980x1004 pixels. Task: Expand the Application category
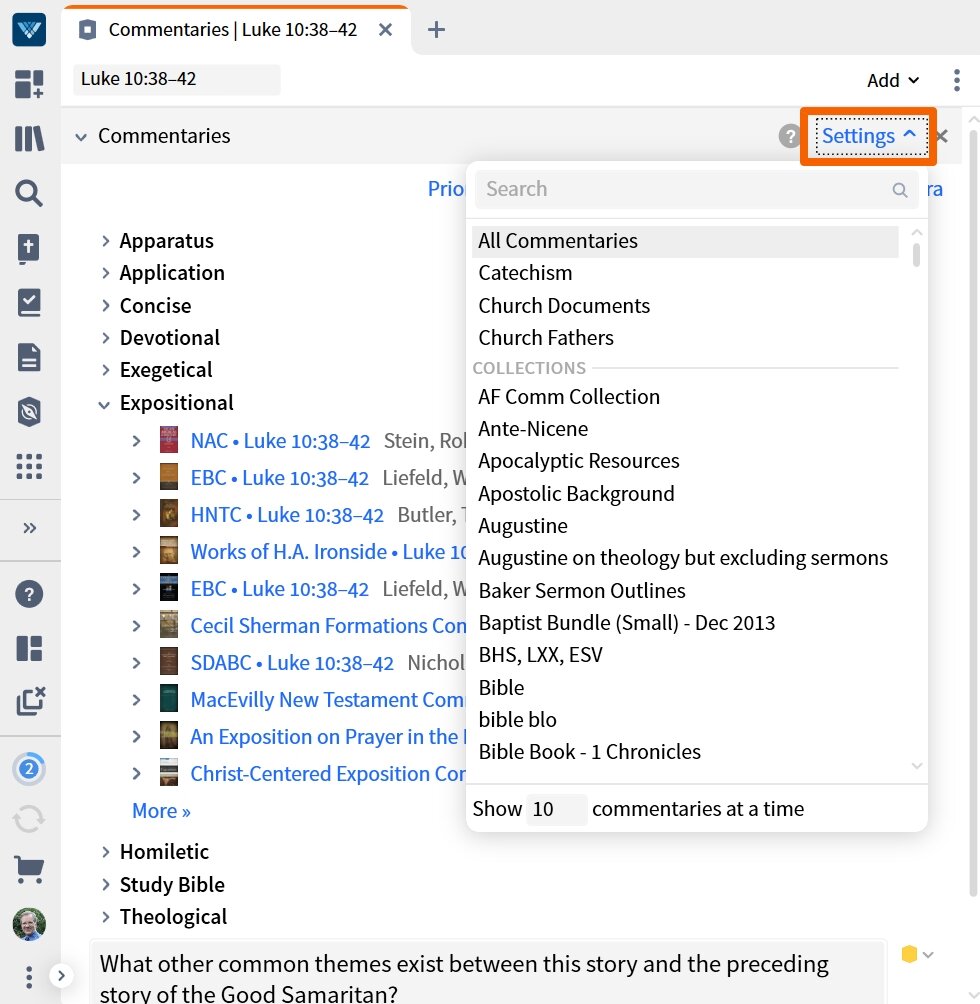pyautogui.click(x=106, y=273)
